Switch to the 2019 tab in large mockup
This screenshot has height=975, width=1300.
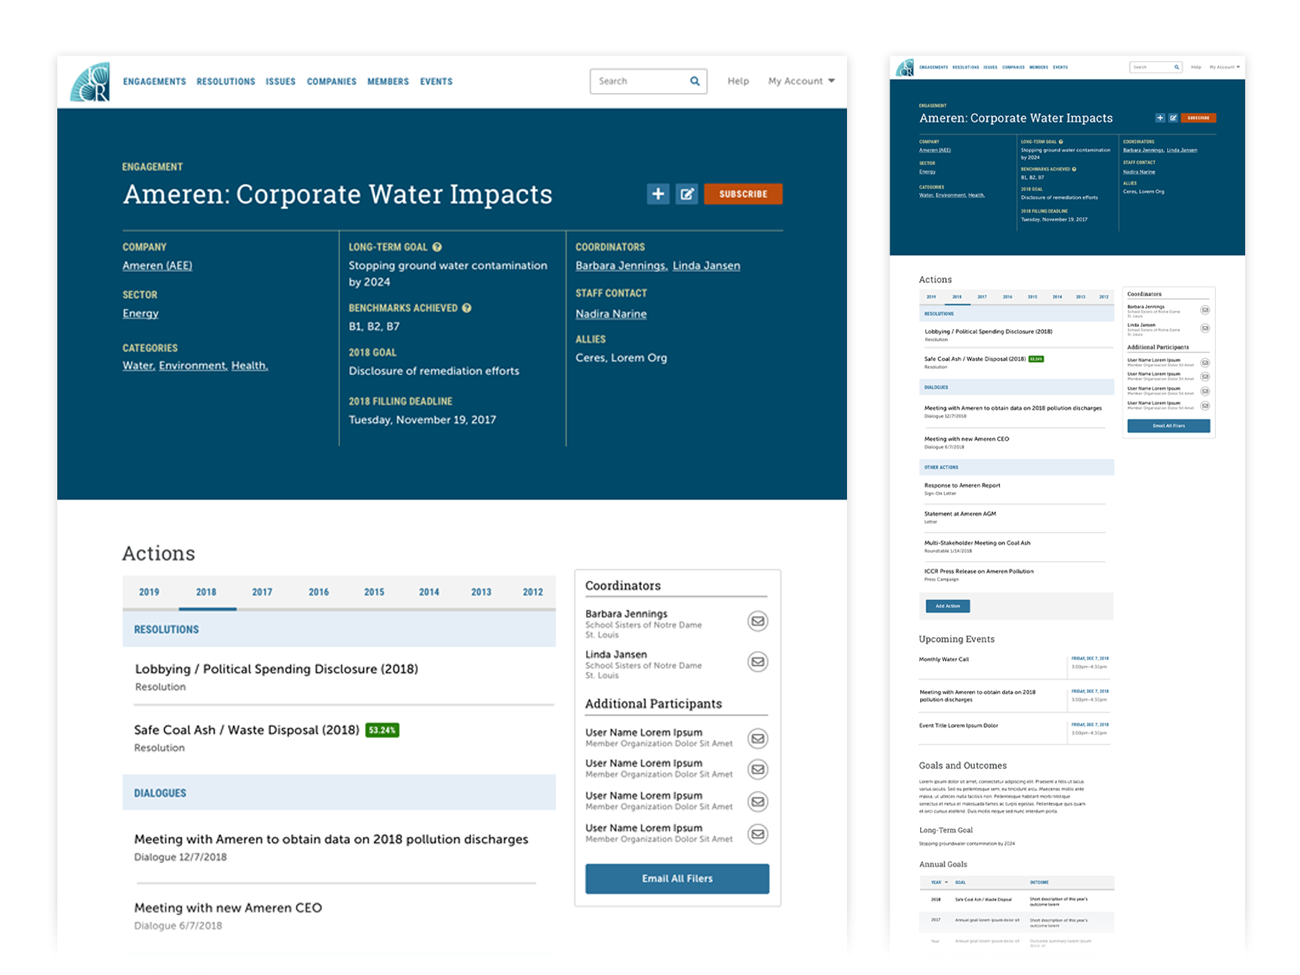(149, 592)
